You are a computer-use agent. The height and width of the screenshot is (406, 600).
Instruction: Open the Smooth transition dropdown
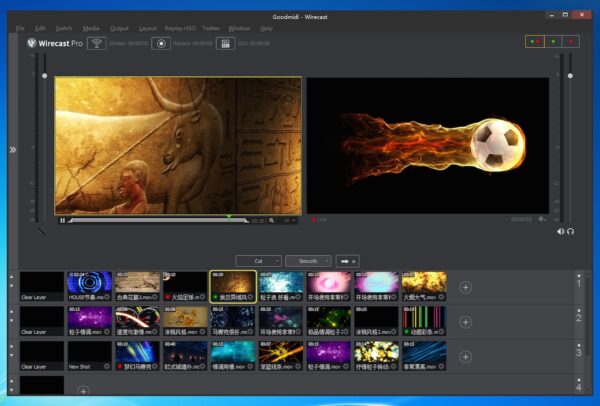tap(307, 260)
